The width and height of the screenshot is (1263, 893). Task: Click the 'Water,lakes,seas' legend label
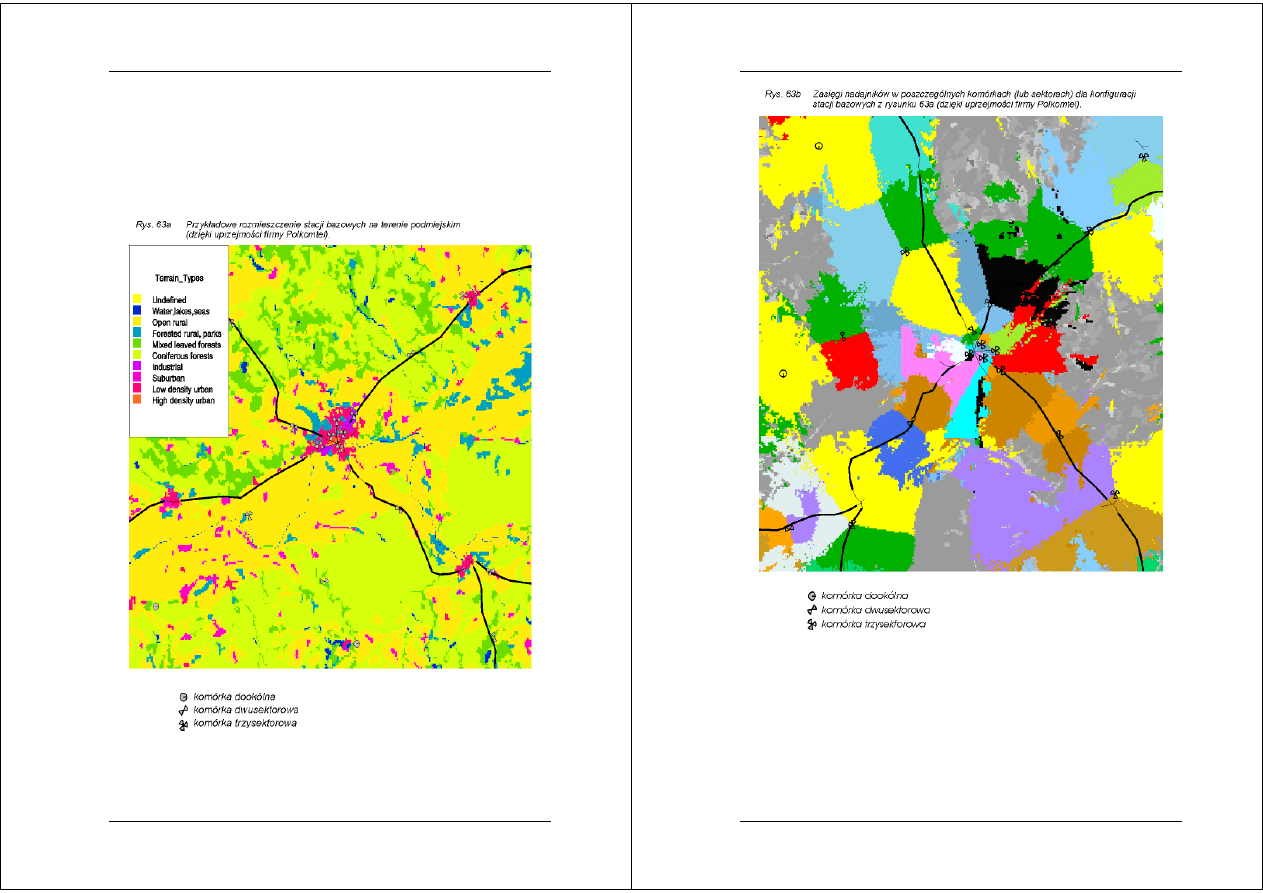point(181,311)
